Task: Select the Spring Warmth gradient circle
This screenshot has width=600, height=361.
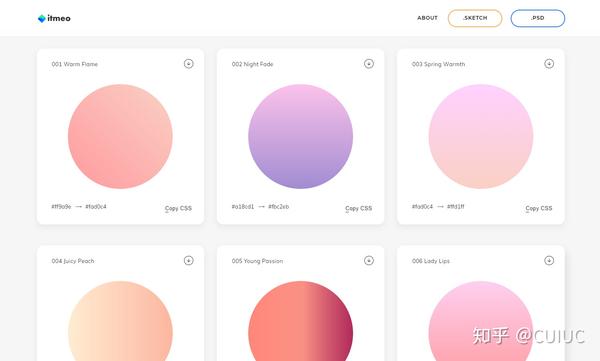Action: coord(481,136)
